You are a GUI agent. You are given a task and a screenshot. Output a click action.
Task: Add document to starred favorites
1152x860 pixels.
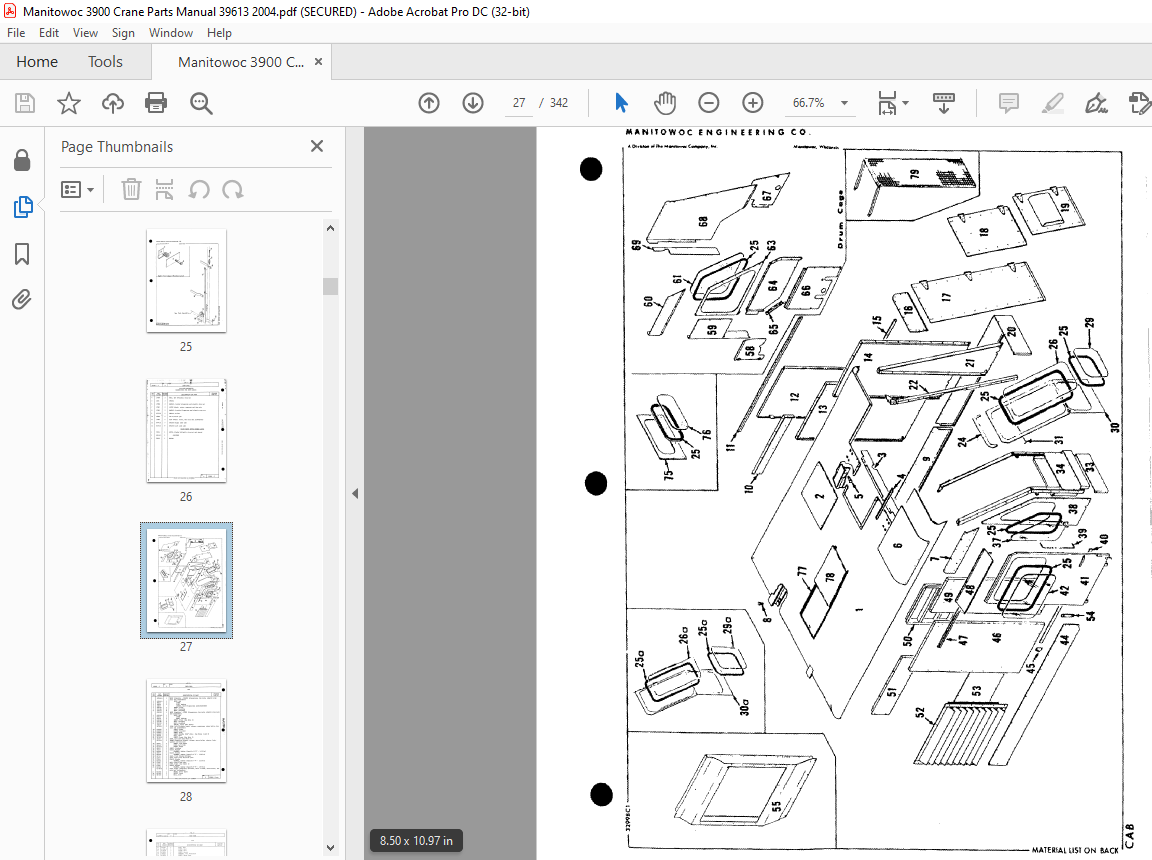pyautogui.click(x=69, y=103)
